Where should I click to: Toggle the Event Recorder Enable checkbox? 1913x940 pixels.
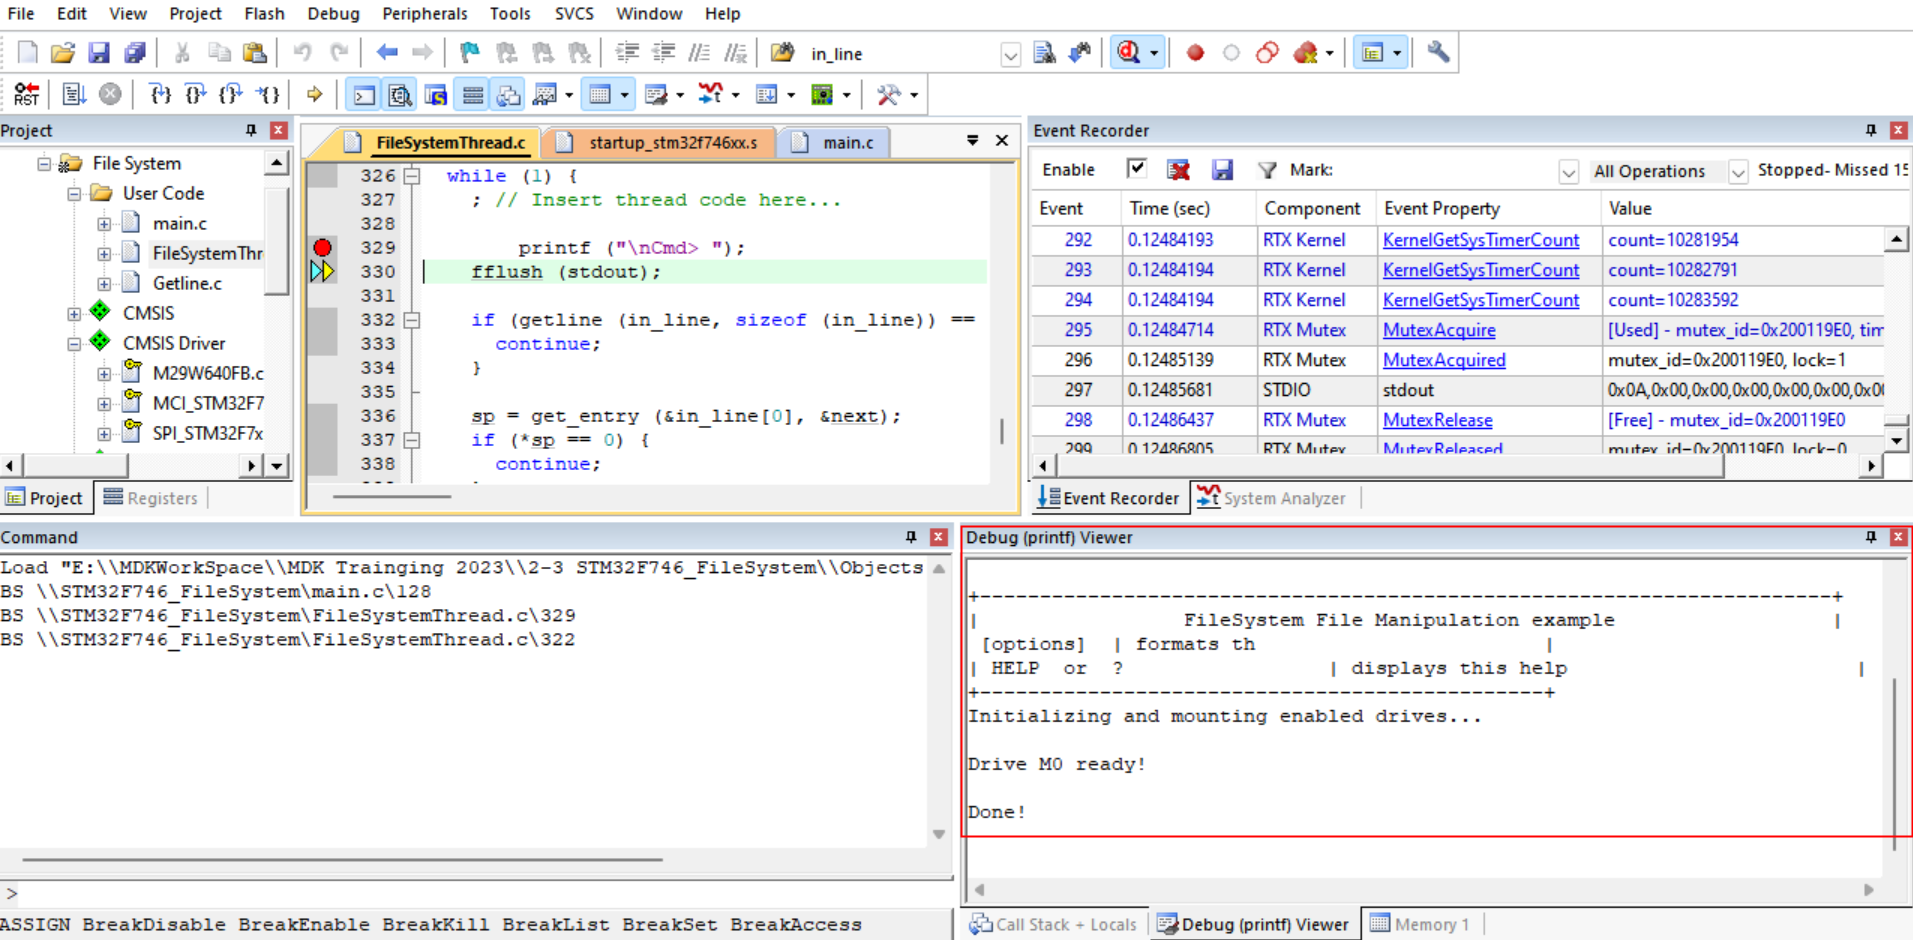(x=1136, y=169)
